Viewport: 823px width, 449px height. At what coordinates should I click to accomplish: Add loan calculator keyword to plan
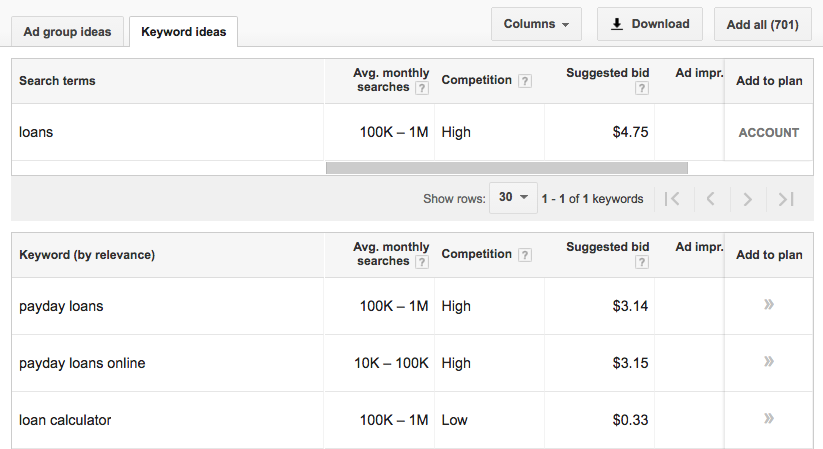pyautogui.click(x=768, y=419)
